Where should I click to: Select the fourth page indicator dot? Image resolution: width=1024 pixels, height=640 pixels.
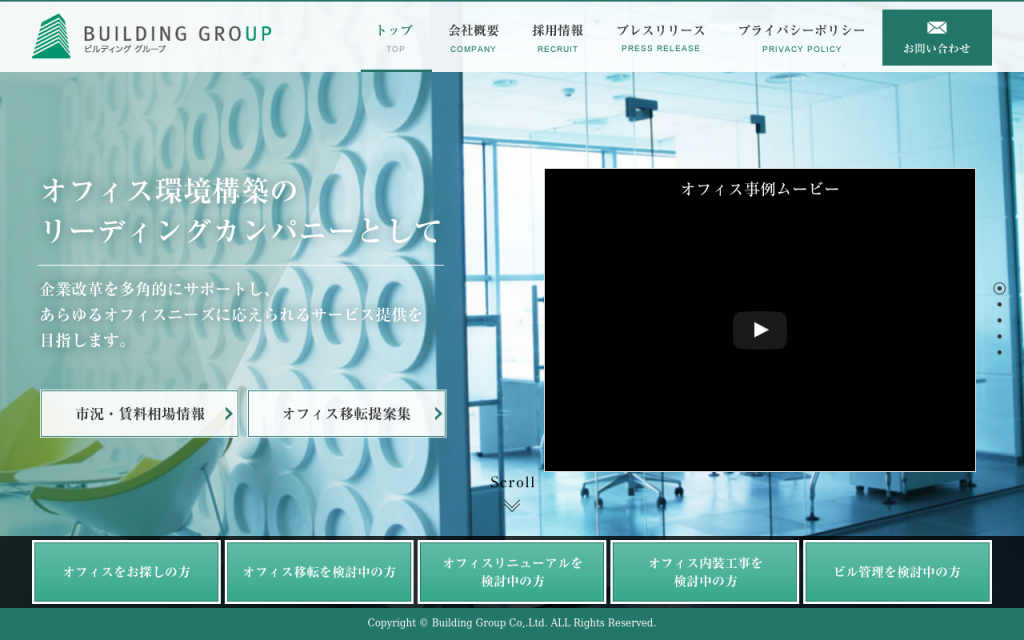pos(999,336)
